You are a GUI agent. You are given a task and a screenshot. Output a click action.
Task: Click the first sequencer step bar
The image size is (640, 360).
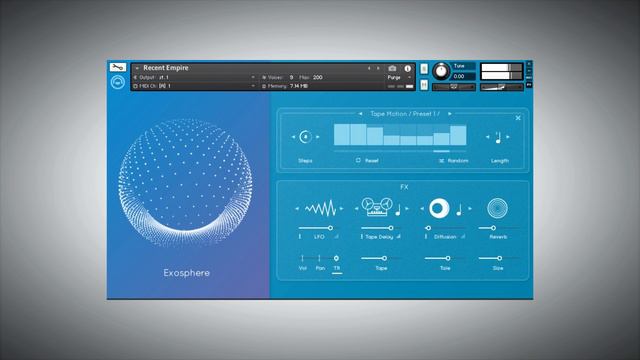pyautogui.click(x=342, y=135)
